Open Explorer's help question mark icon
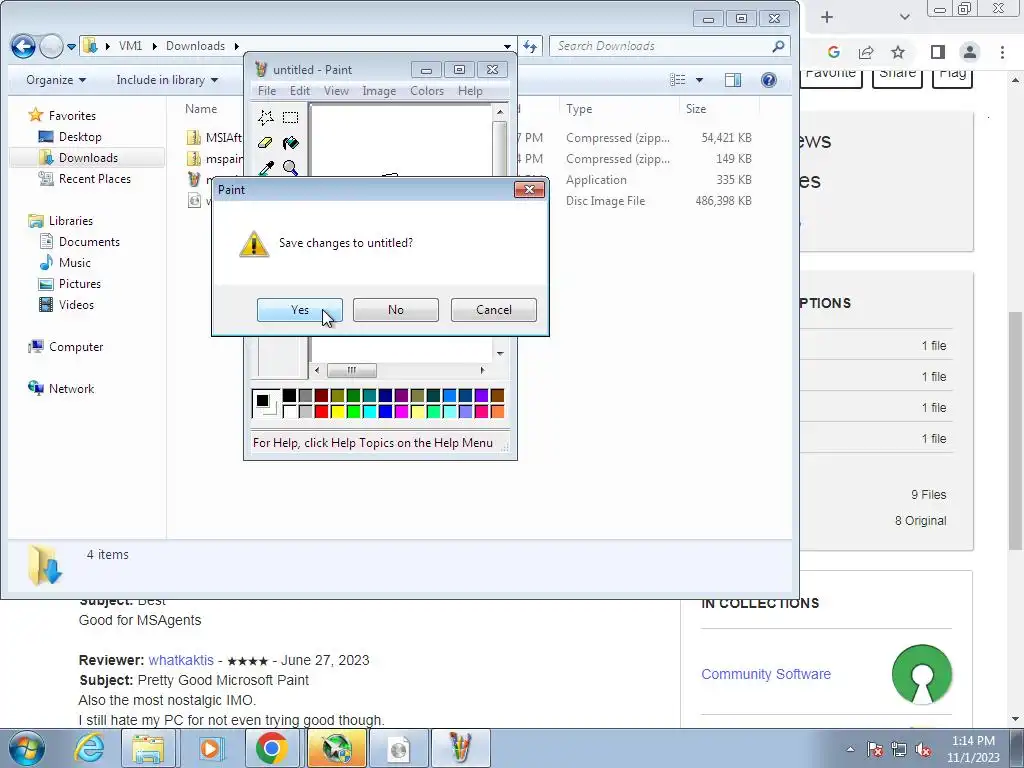Viewport: 1024px width, 768px height. [769, 80]
